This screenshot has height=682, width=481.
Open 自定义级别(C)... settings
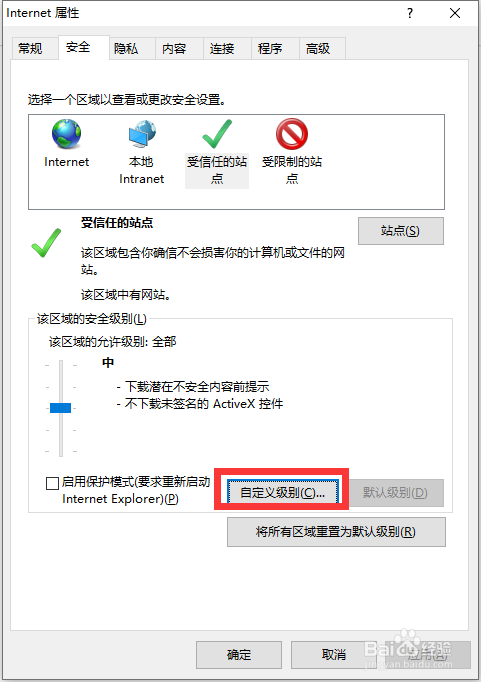point(283,493)
